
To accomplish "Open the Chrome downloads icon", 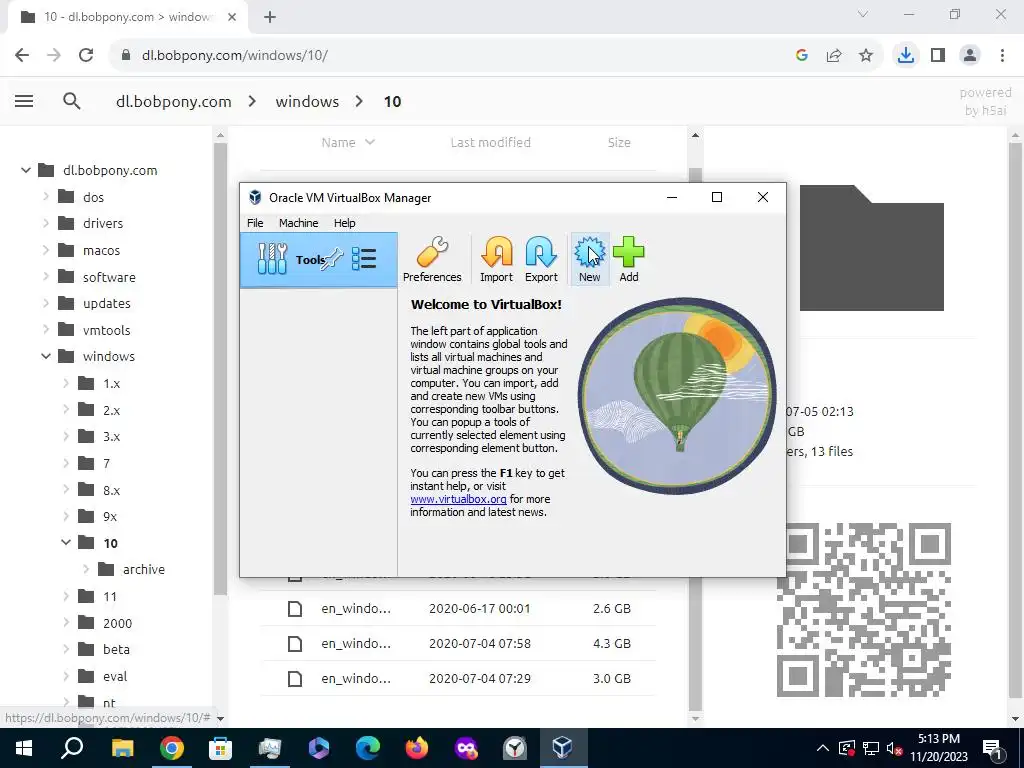I will 905,56.
